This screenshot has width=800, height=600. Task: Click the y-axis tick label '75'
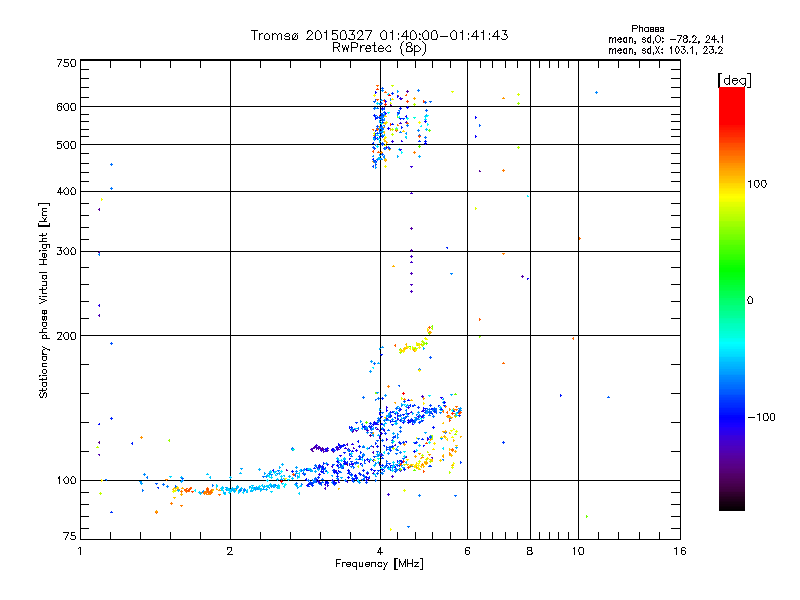pos(70,536)
